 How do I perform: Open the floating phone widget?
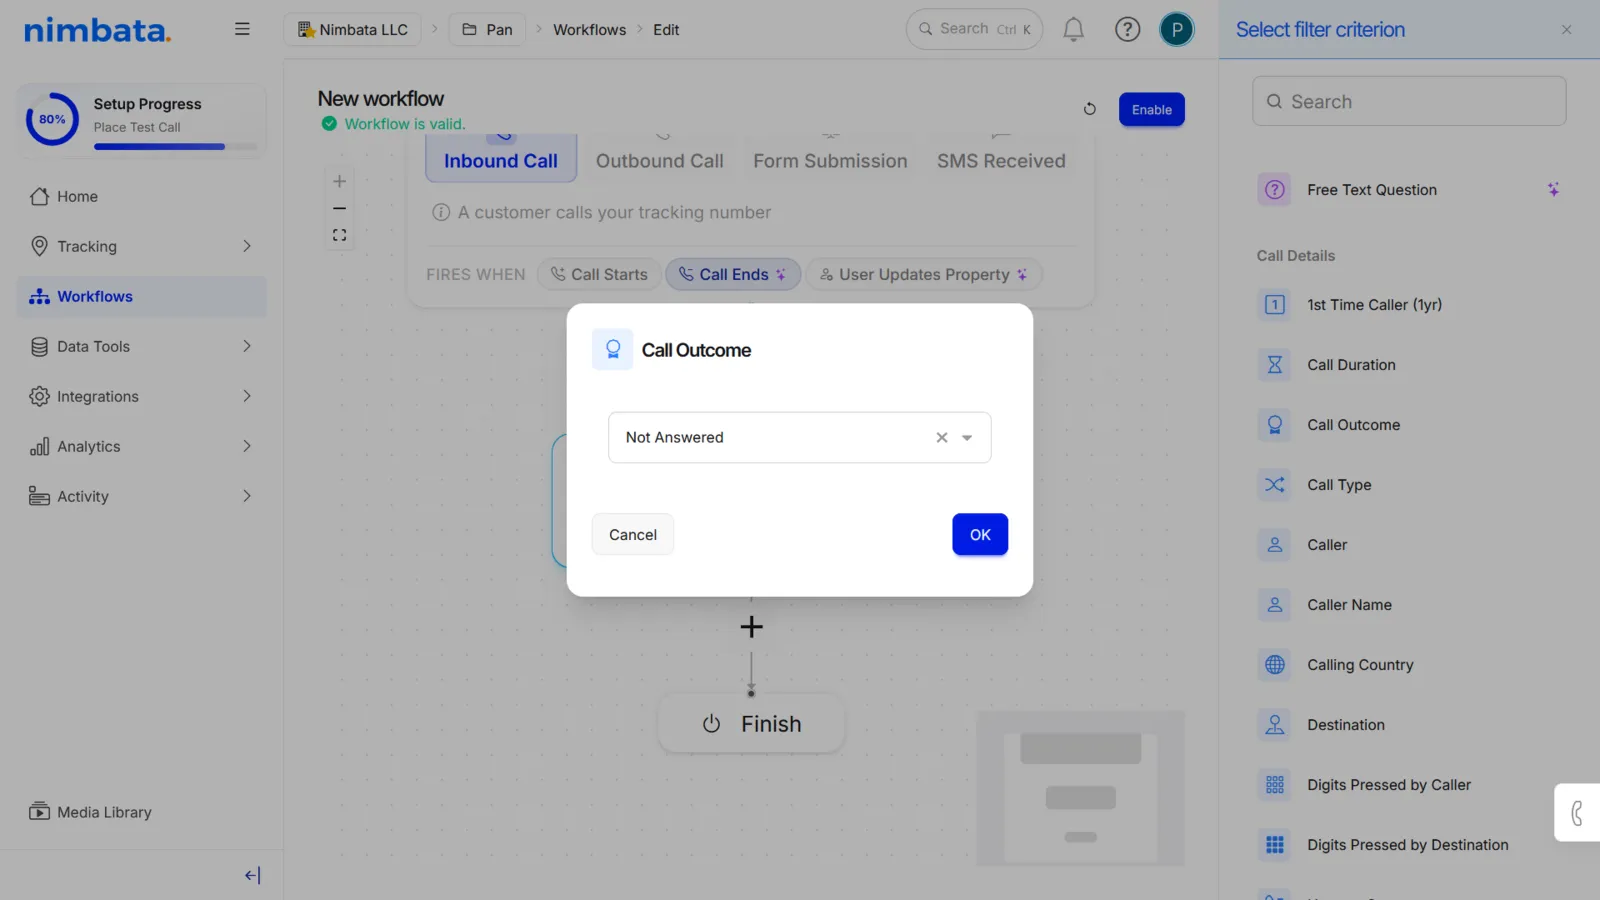[1577, 812]
